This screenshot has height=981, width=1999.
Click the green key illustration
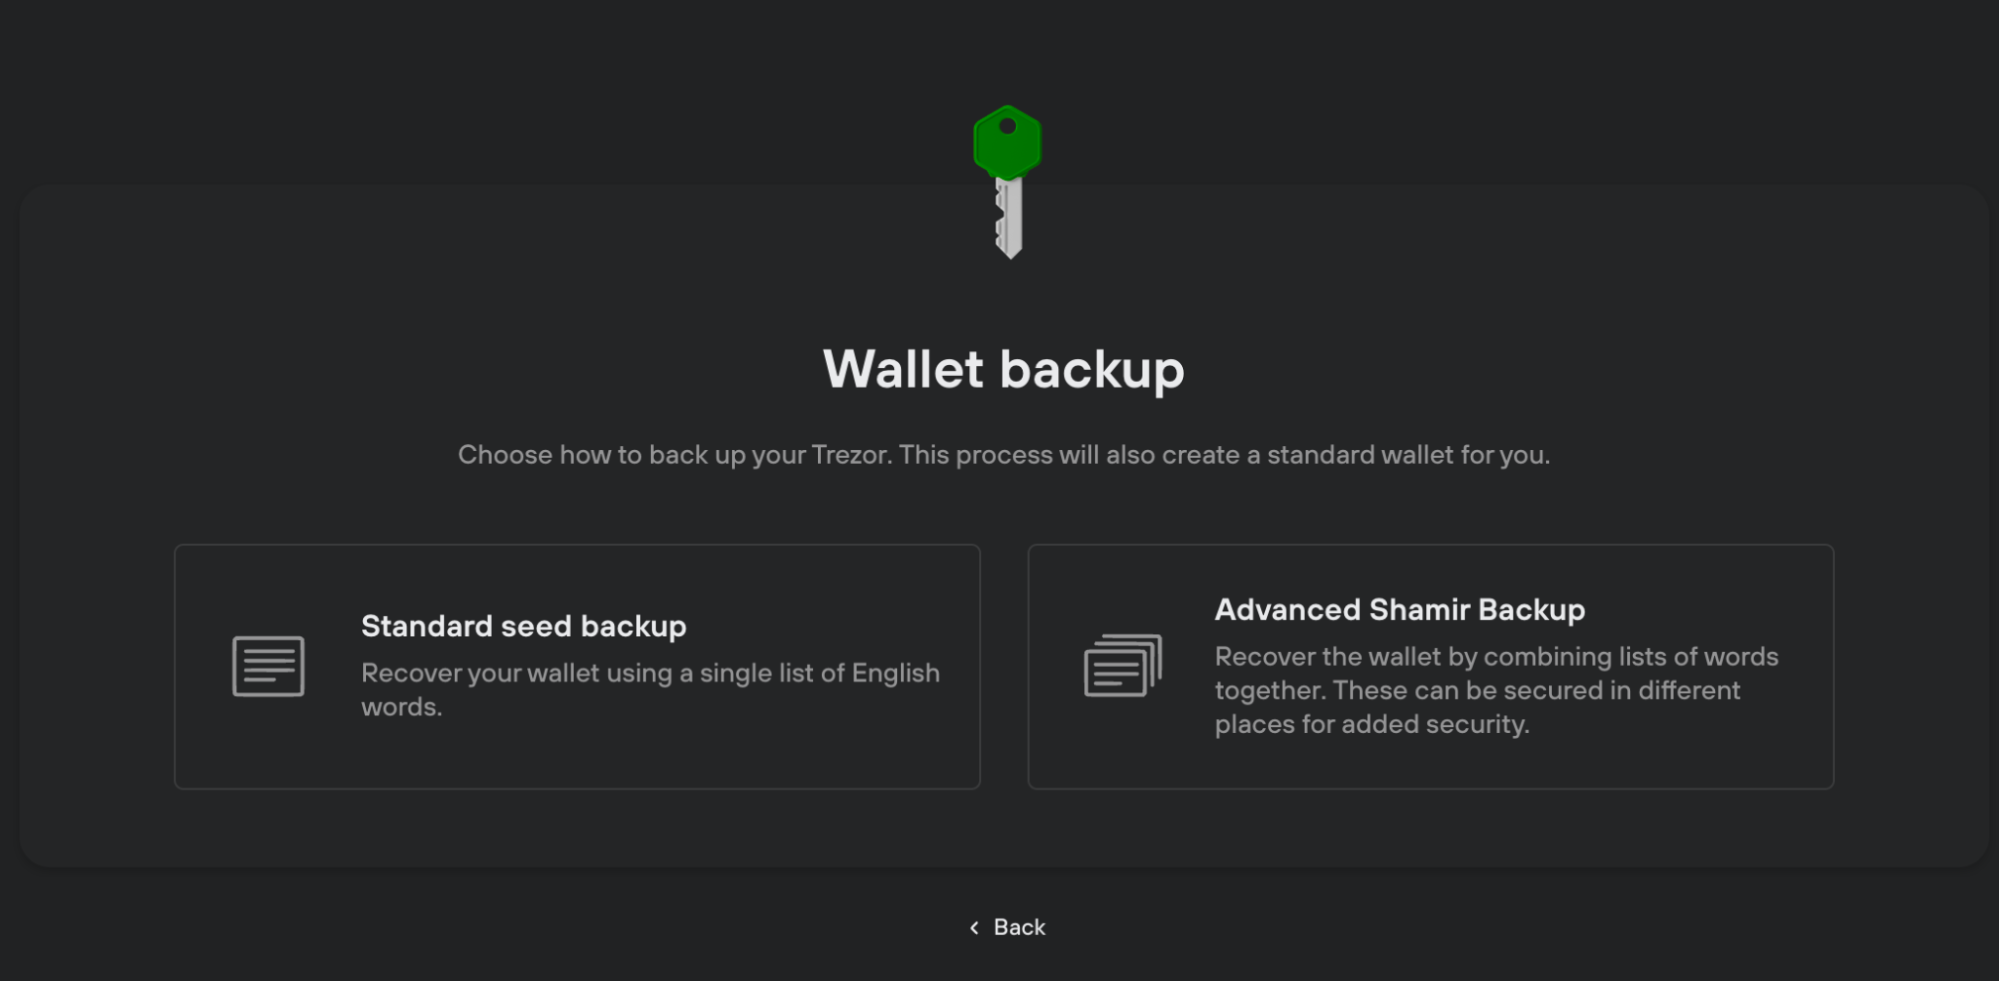pyautogui.click(x=1008, y=180)
